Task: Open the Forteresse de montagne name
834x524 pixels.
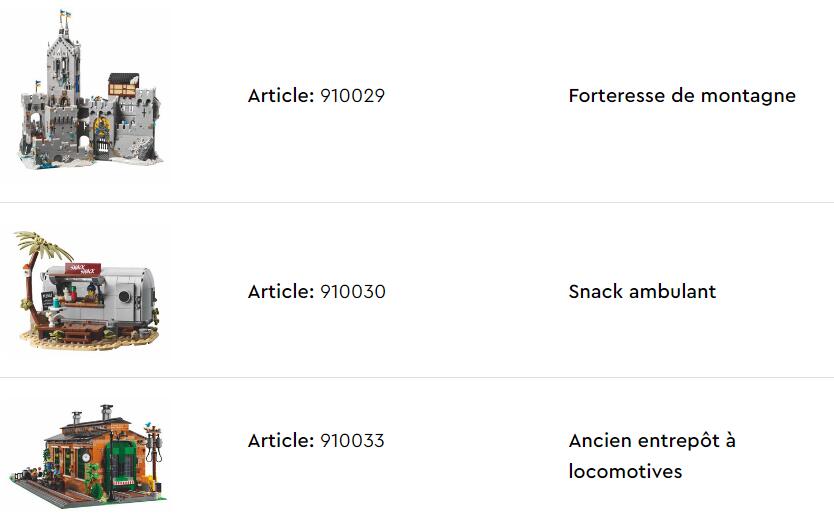Action: click(682, 96)
